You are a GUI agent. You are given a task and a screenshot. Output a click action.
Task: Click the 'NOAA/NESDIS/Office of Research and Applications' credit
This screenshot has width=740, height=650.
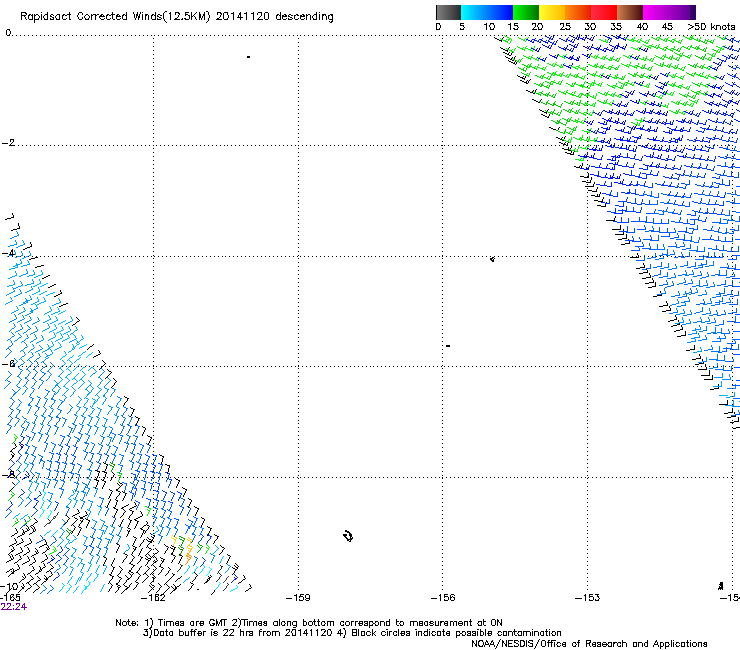pyautogui.click(x=589, y=644)
